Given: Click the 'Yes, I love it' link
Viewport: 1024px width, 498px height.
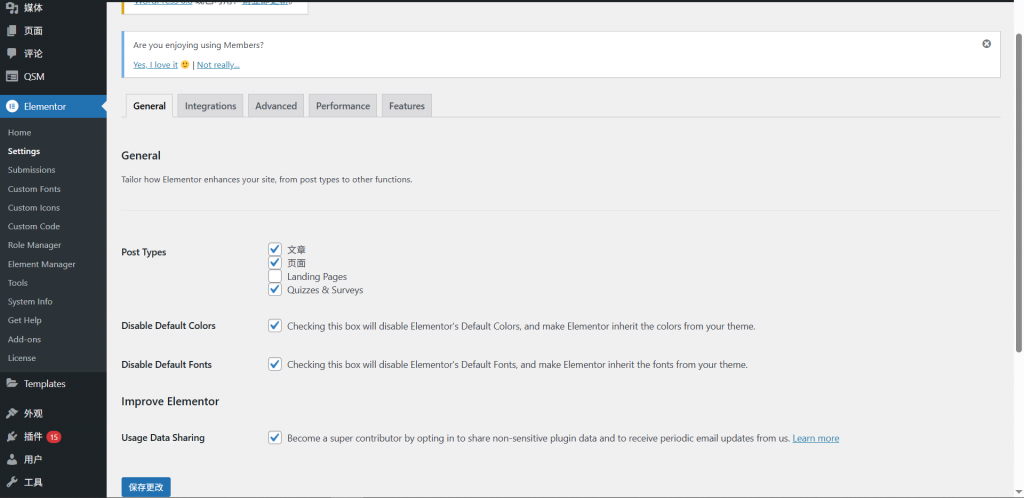Looking at the screenshot, I should pos(155,65).
